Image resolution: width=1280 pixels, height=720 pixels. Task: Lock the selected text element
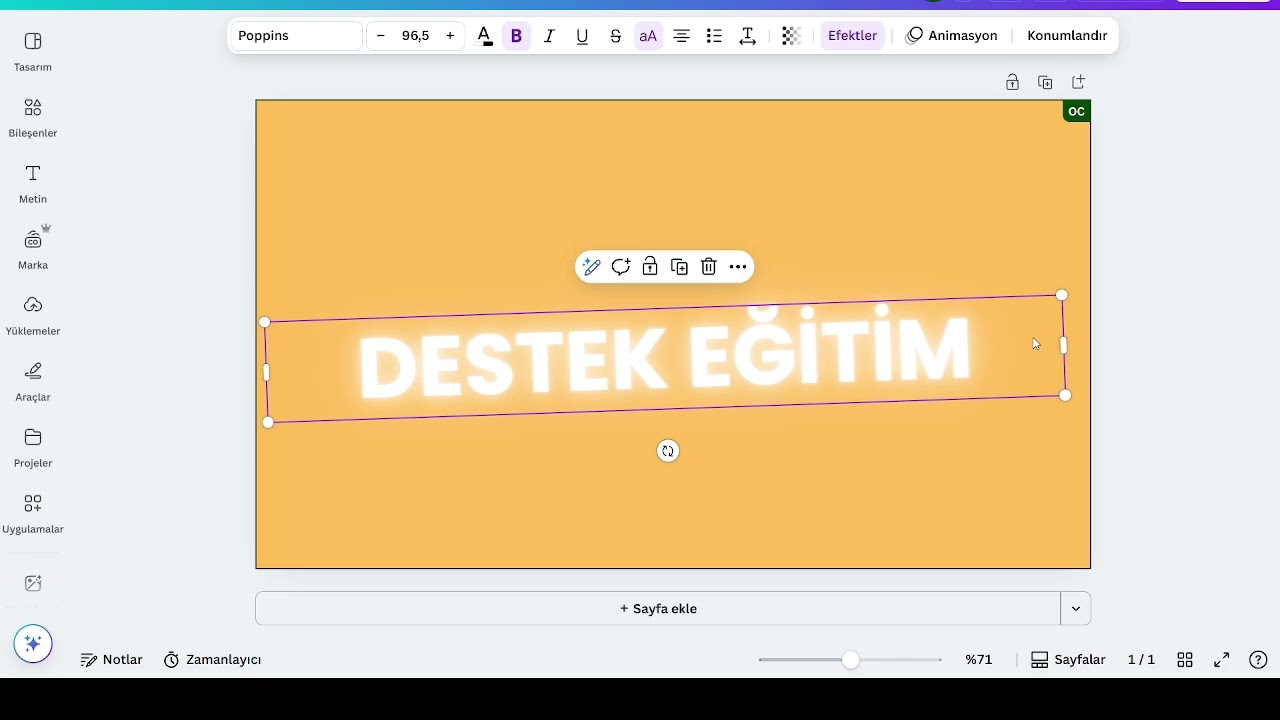pos(650,267)
